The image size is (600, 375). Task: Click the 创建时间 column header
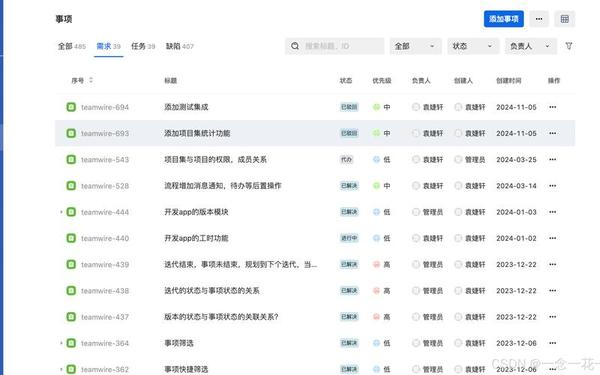[509, 80]
